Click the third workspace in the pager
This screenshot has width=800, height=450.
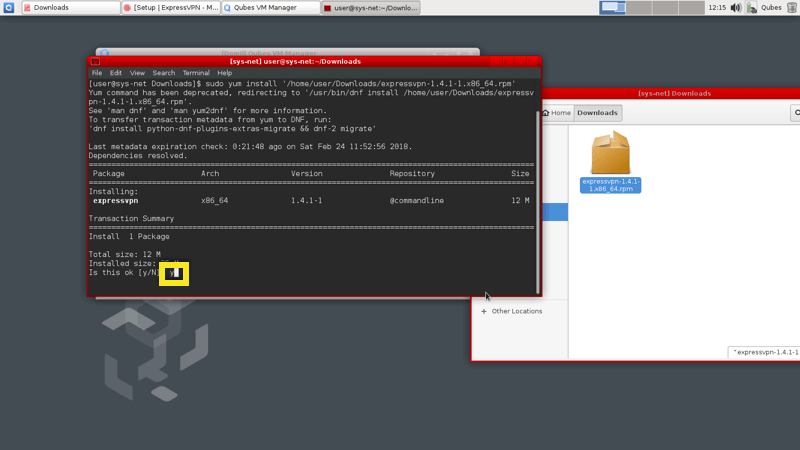pos(665,8)
